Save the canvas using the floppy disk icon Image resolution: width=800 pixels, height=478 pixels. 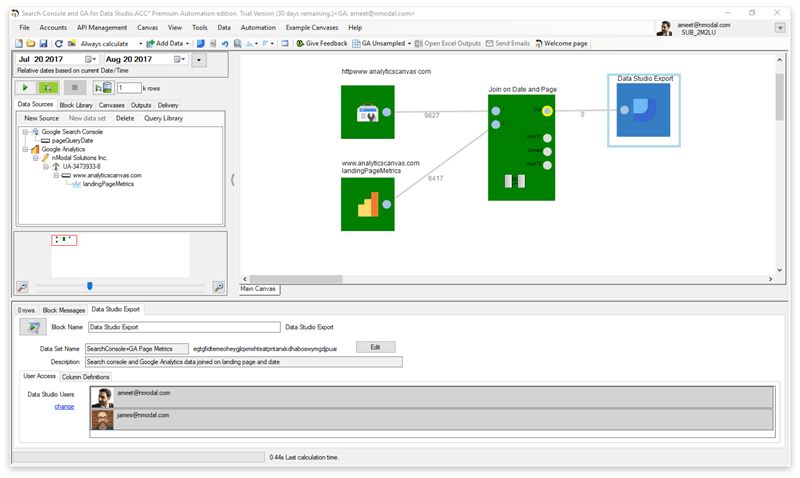coord(43,44)
